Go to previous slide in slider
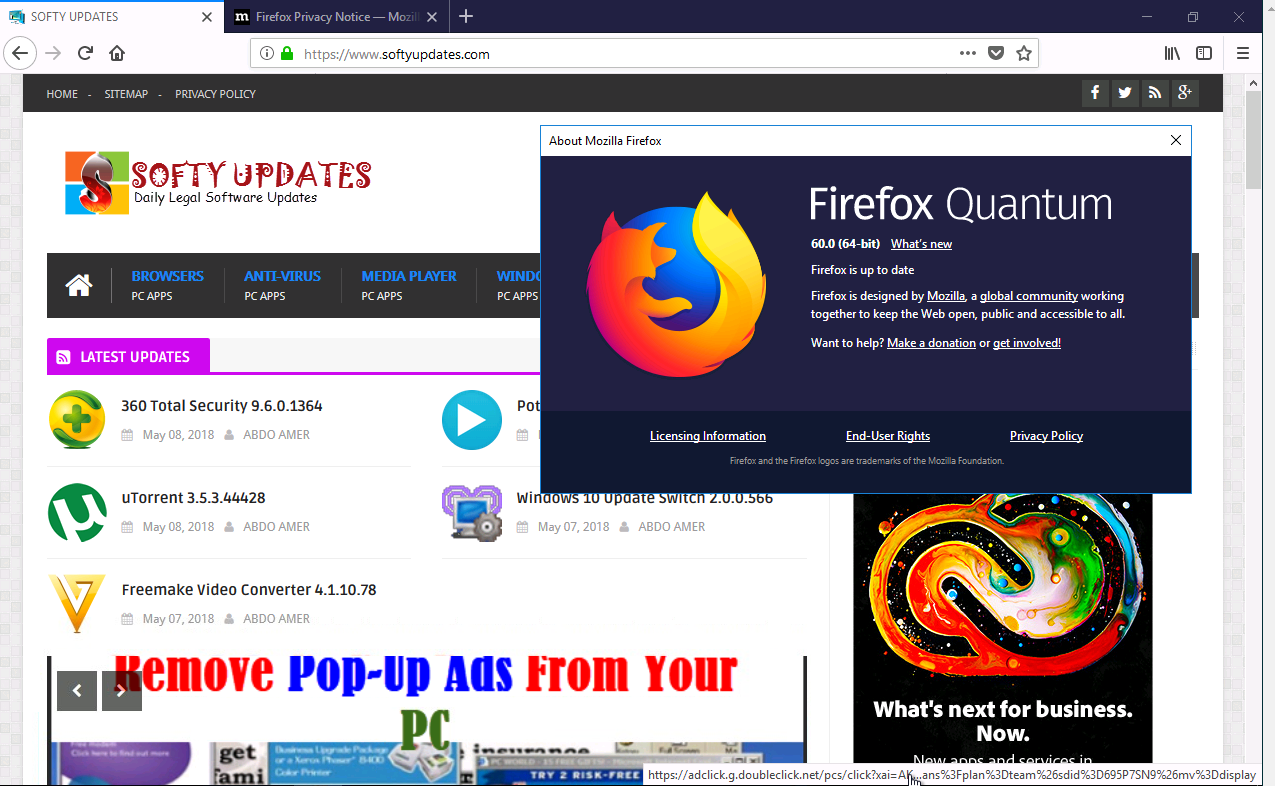The width and height of the screenshot is (1275, 786). (x=77, y=691)
